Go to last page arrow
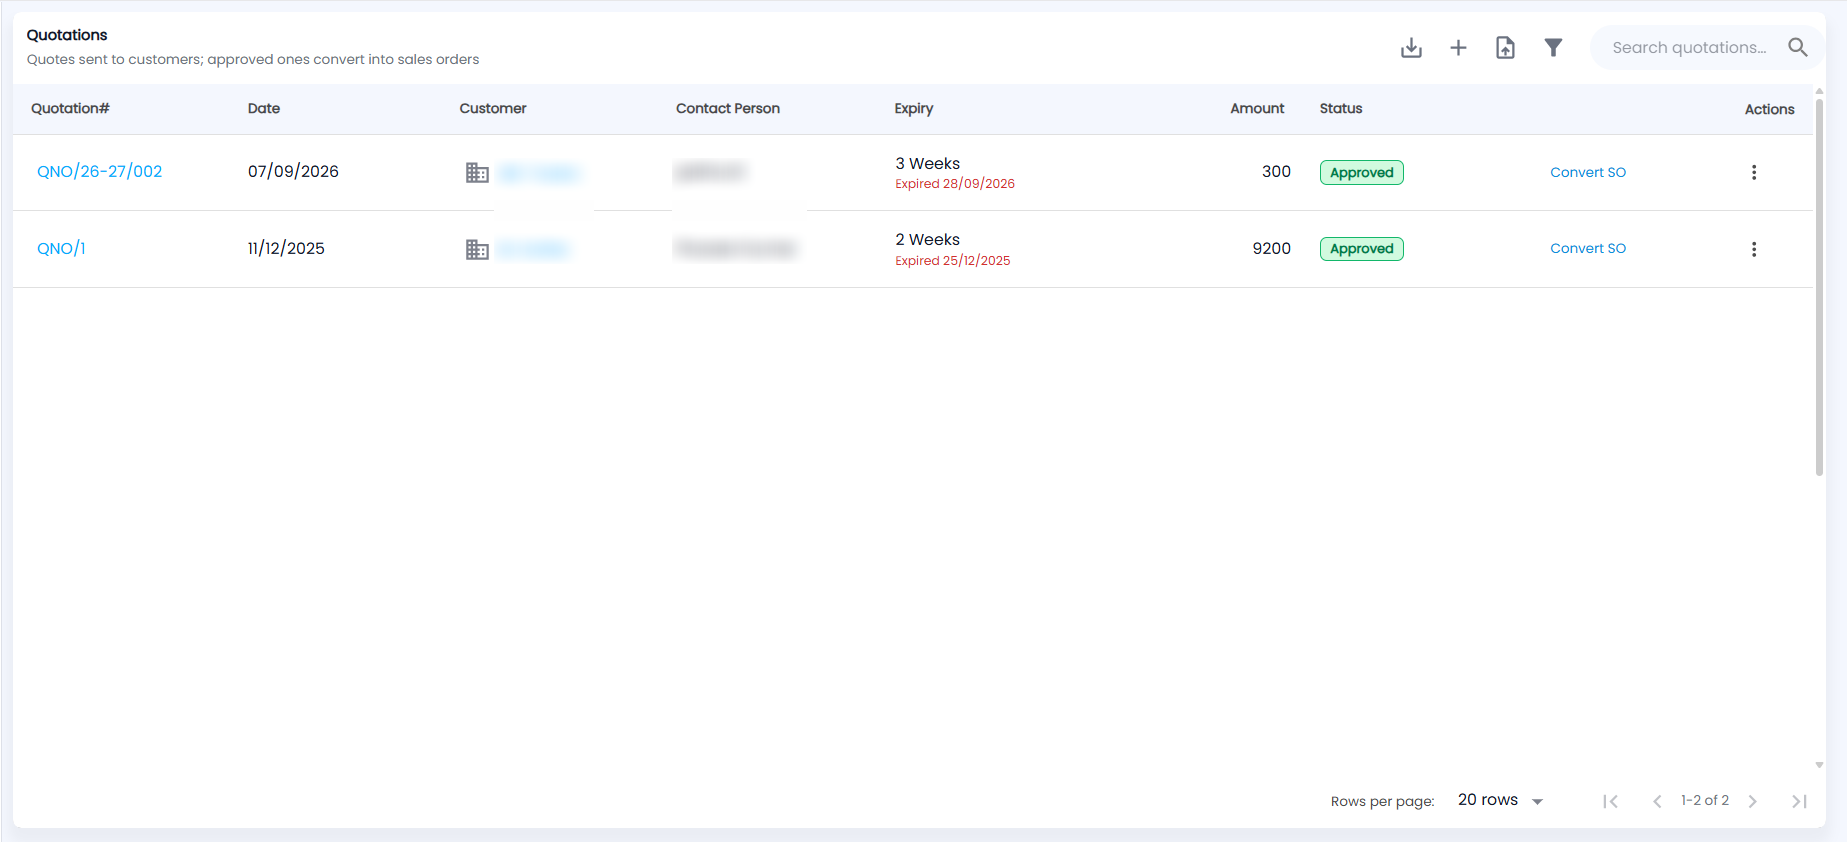Image resolution: width=1847 pixels, height=842 pixels. 1799,801
